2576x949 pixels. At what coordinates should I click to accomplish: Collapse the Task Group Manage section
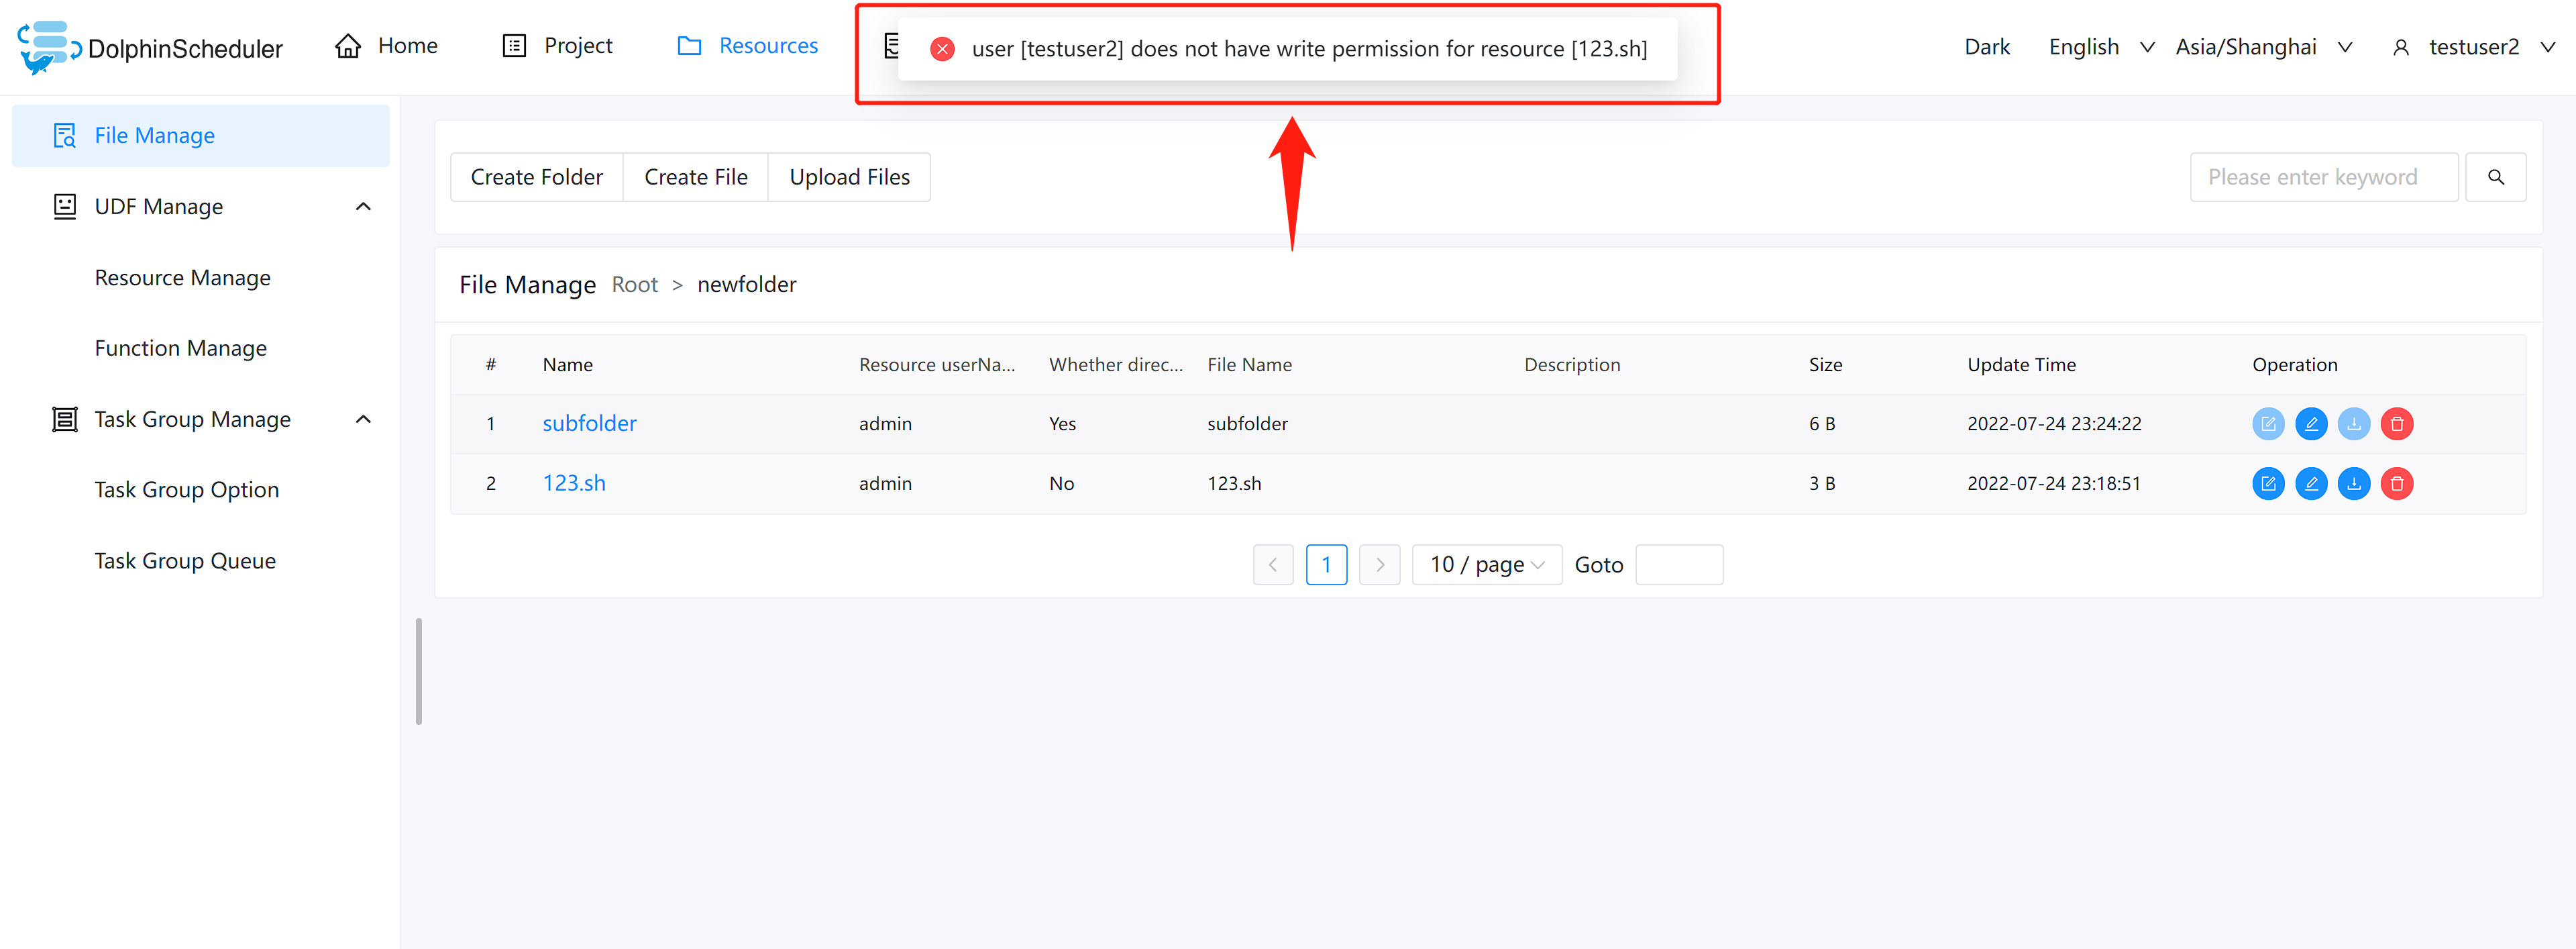[363, 420]
